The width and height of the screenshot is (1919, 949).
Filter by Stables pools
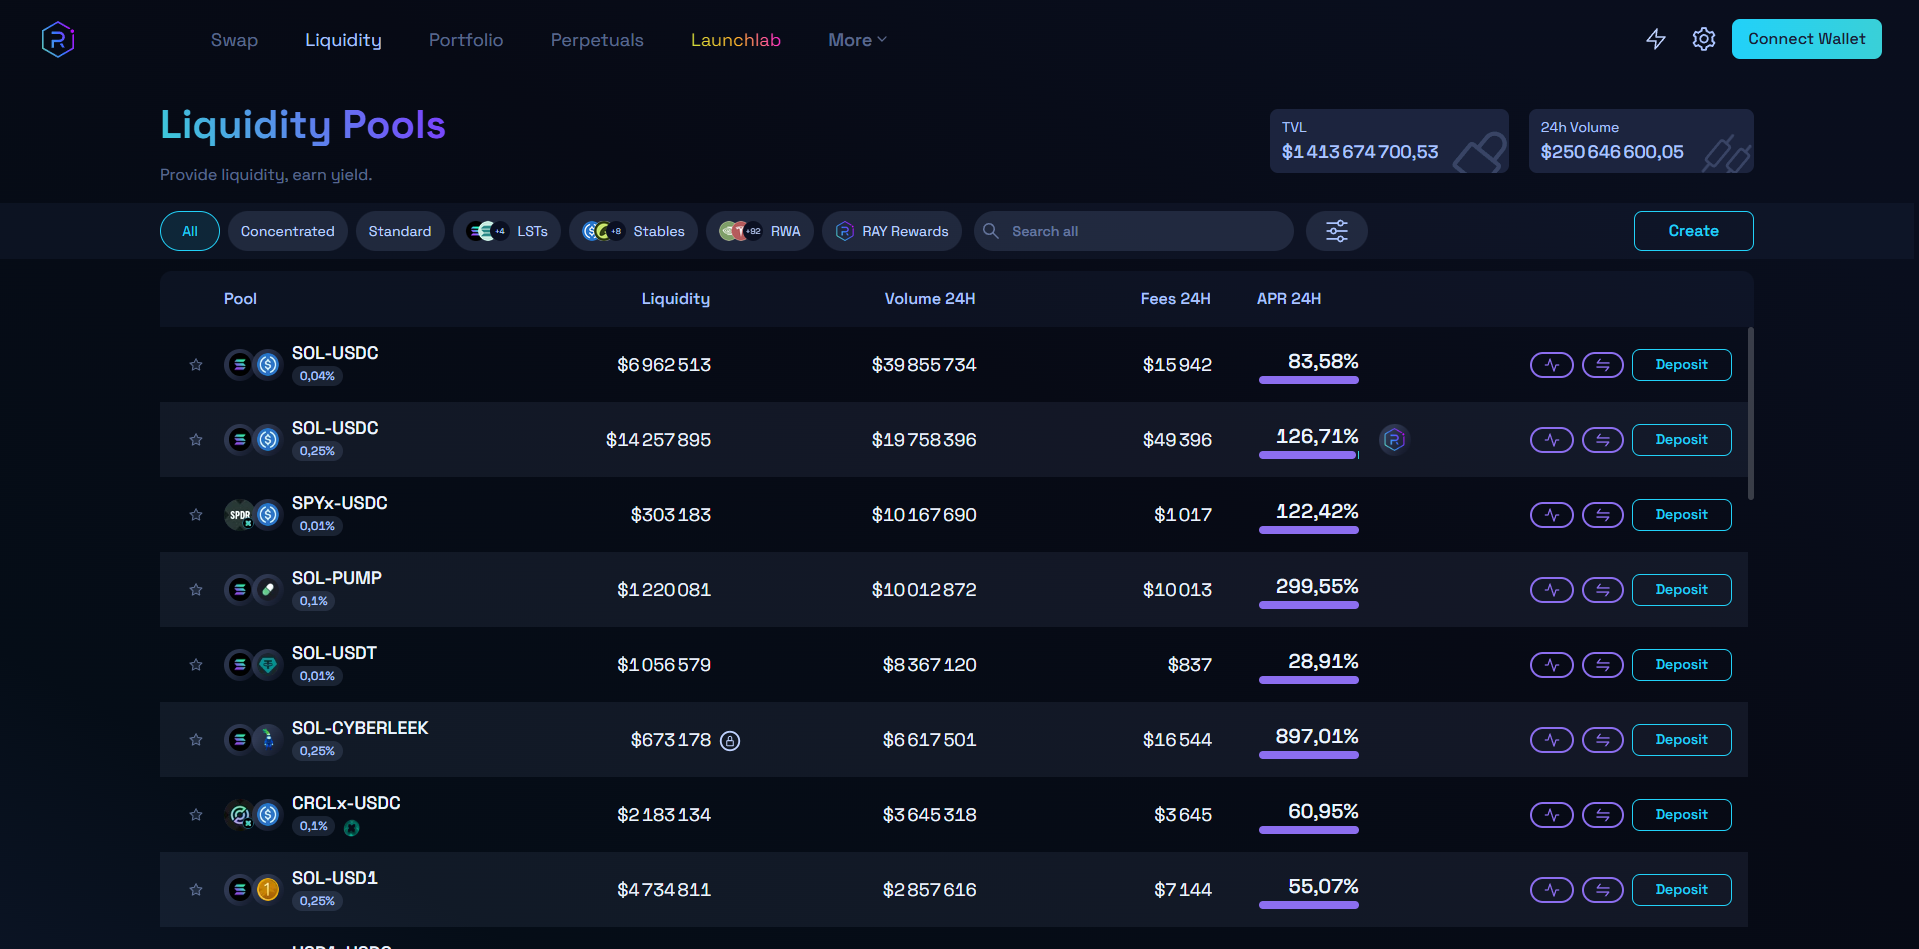tap(633, 231)
